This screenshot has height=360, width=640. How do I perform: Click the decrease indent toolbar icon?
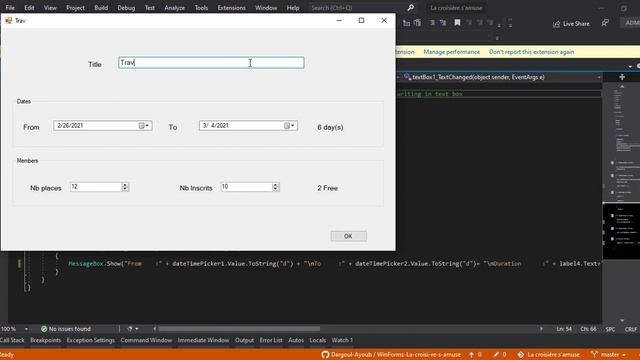click(406, 23)
